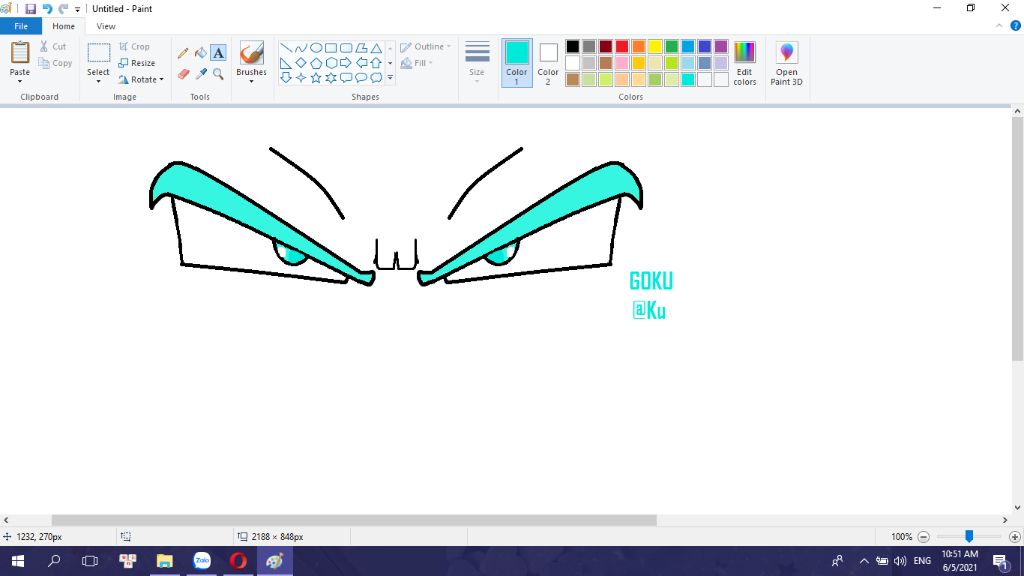Open Customize Quick Access Toolbar arrow
This screenshot has height=576, width=1024.
click(x=77, y=9)
